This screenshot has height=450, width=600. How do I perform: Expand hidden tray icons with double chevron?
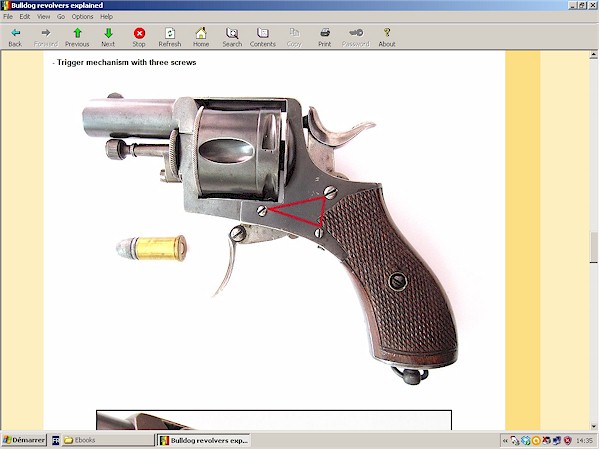(x=505, y=441)
